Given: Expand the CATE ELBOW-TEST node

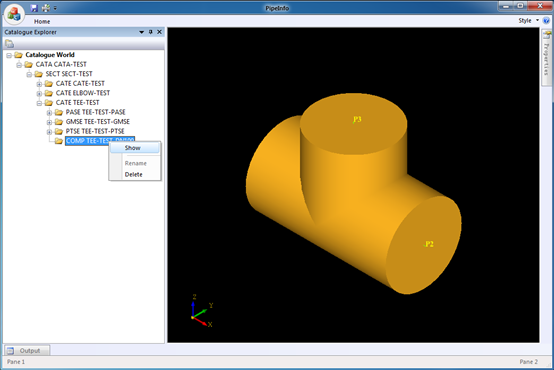Looking at the screenshot, I should (39, 93).
